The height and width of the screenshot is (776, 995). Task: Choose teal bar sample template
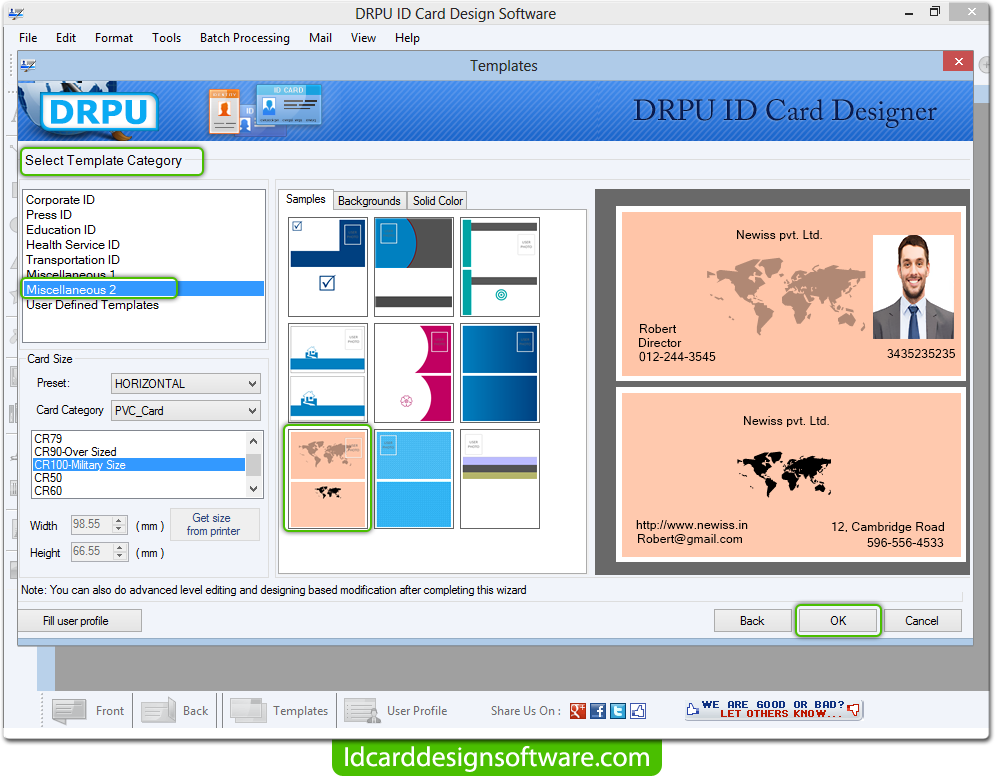click(500, 266)
